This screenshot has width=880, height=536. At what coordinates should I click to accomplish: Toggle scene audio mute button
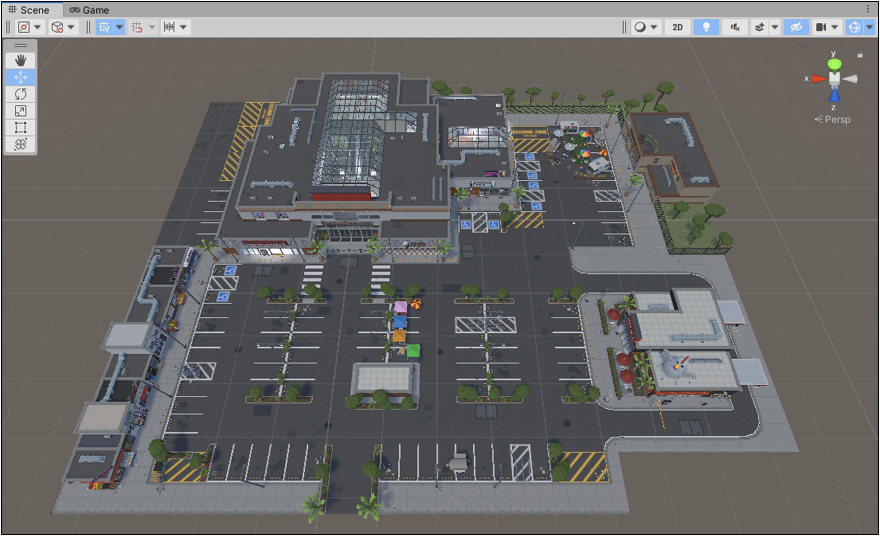(736, 27)
